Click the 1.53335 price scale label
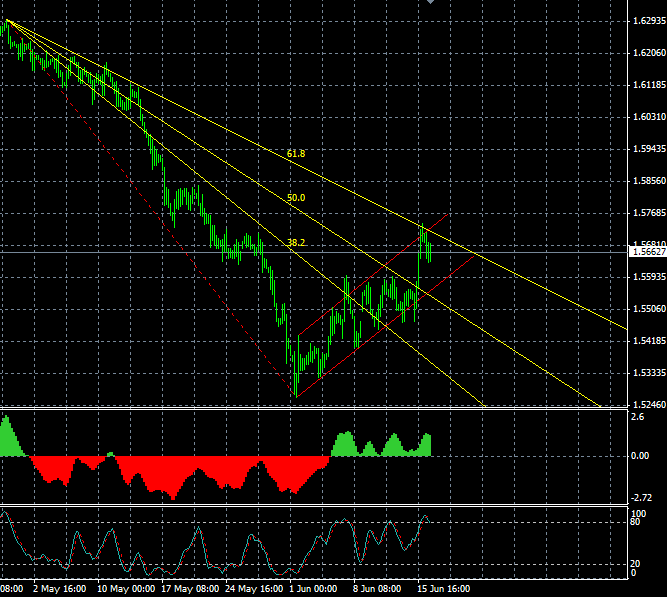The width and height of the screenshot is (667, 597). pos(649,373)
